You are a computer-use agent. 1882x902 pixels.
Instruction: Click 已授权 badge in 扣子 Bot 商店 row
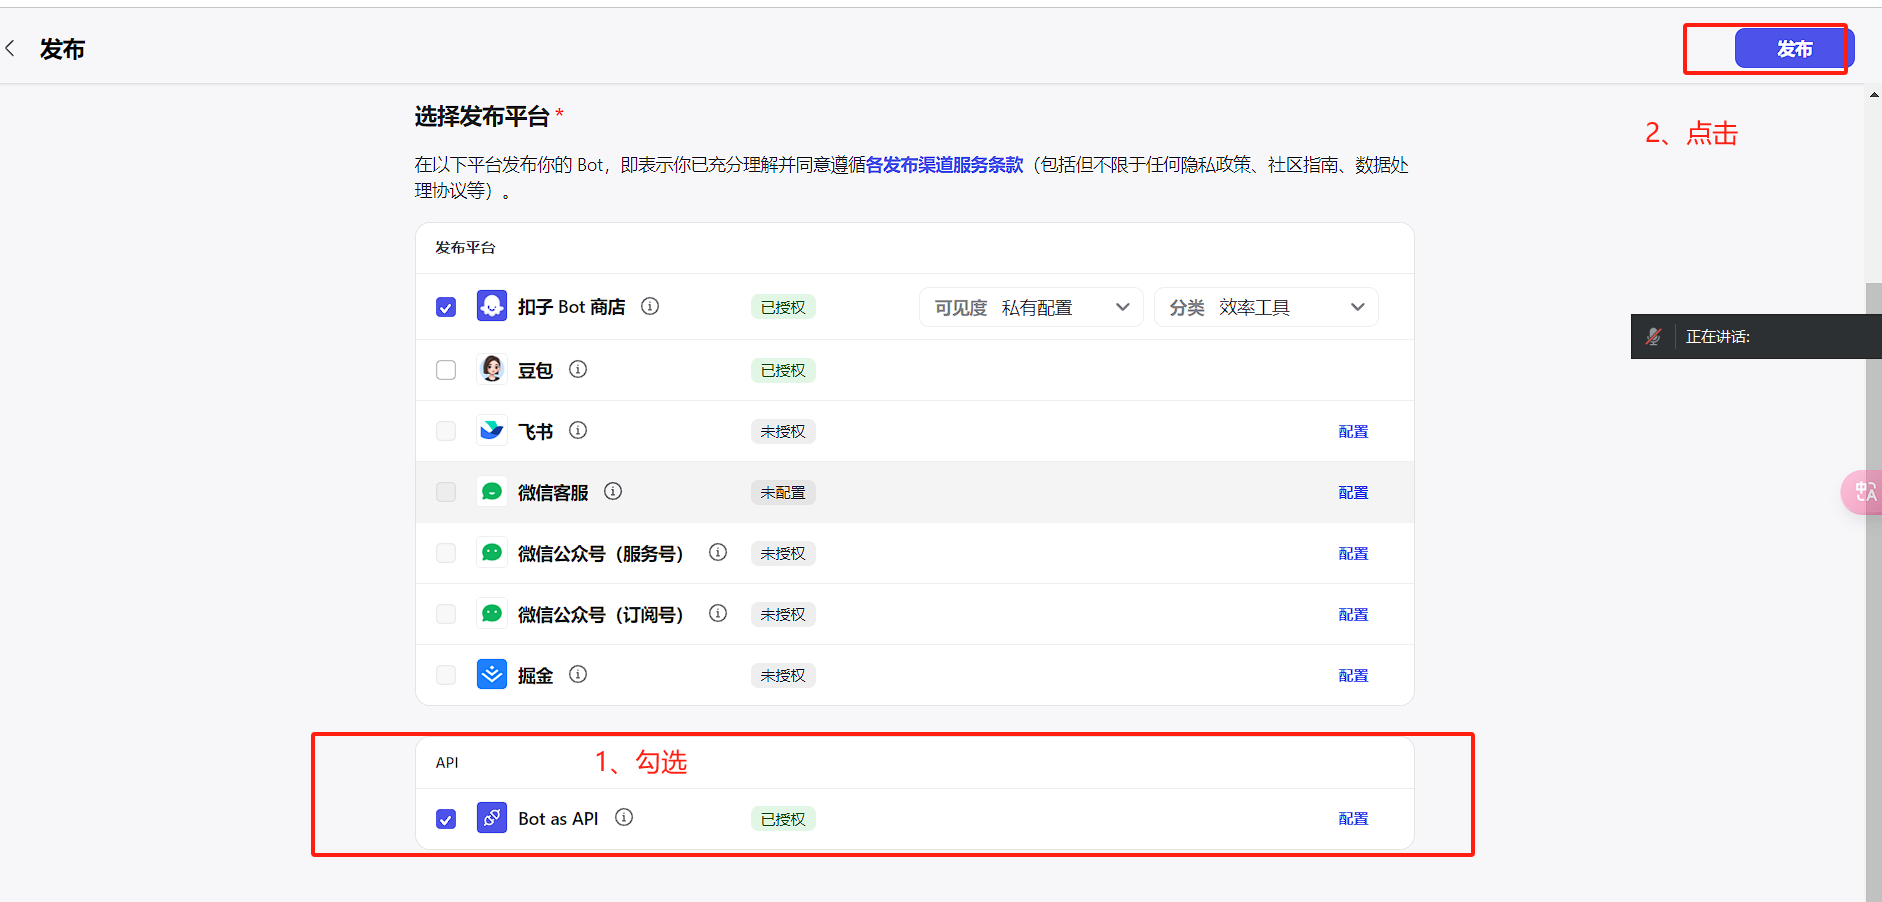point(783,307)
